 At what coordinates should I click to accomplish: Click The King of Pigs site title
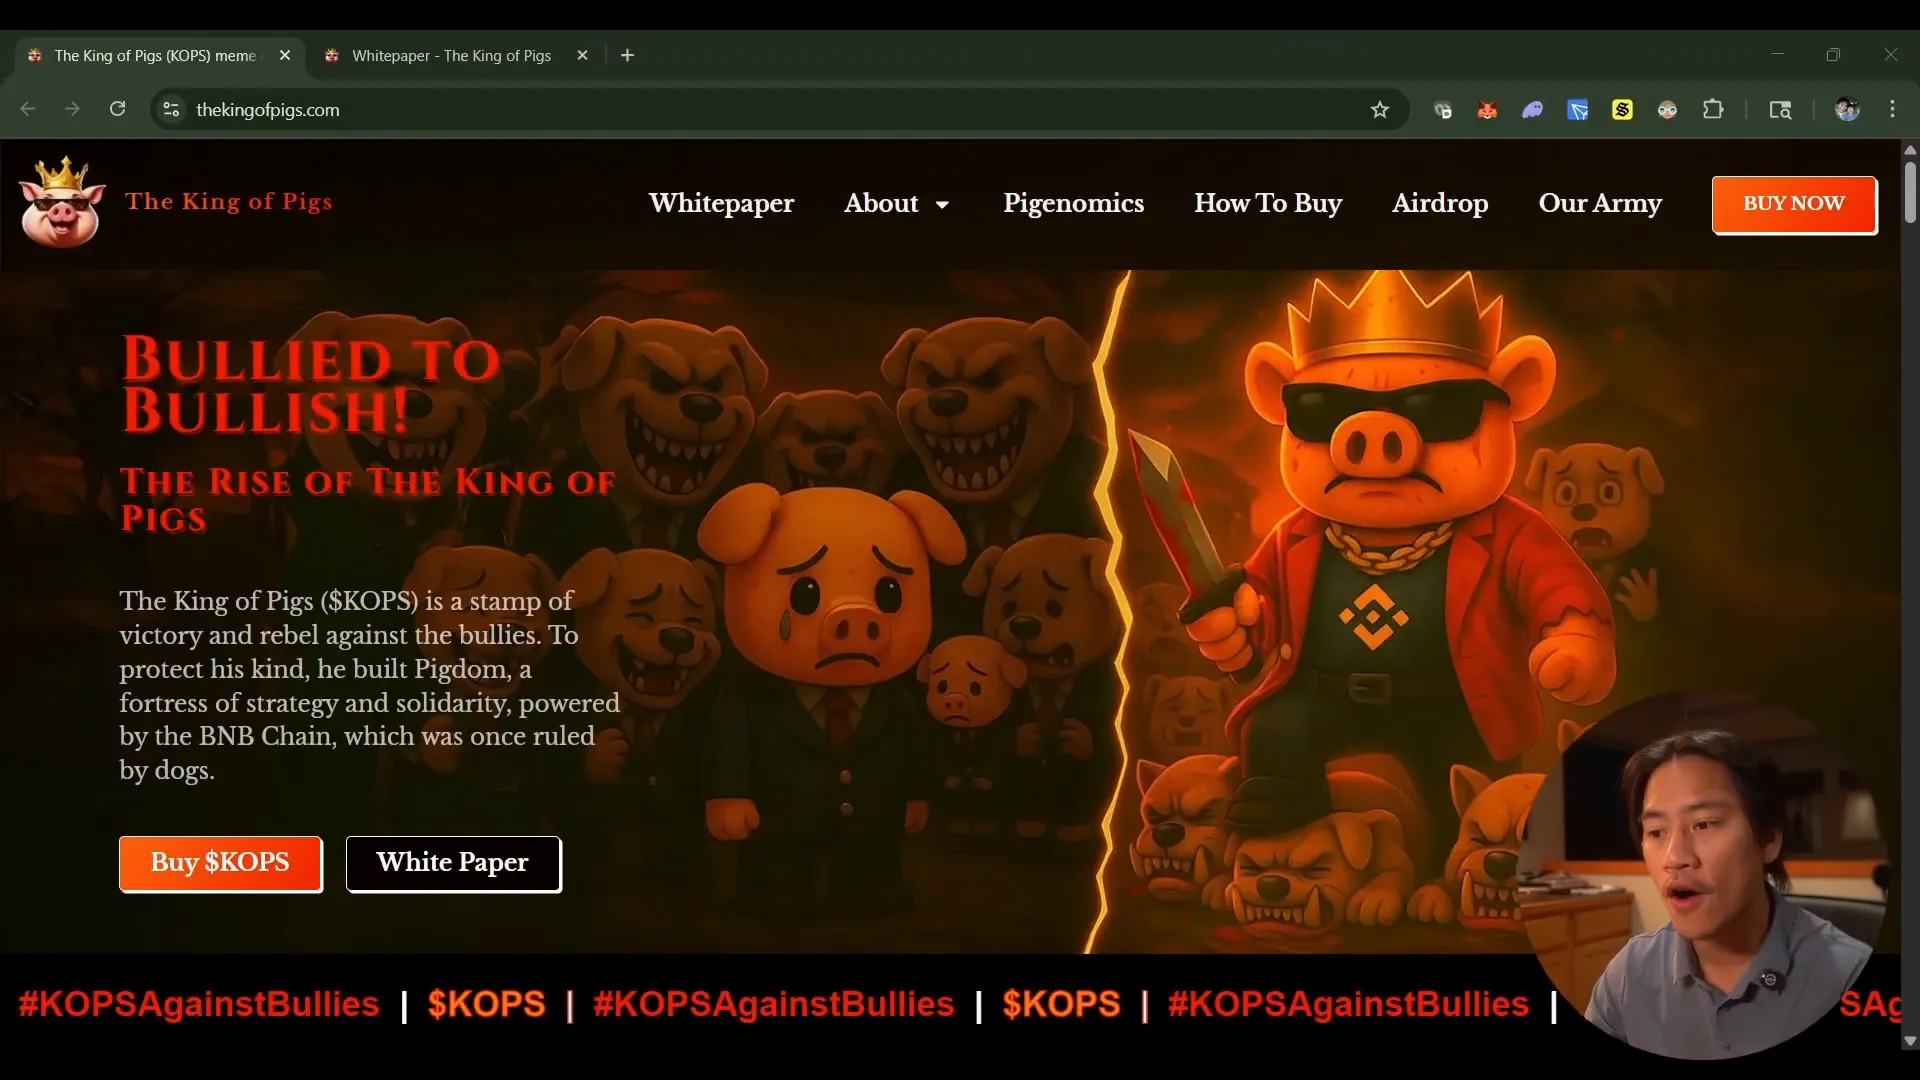pyautogui.click(x=229, y=202)
